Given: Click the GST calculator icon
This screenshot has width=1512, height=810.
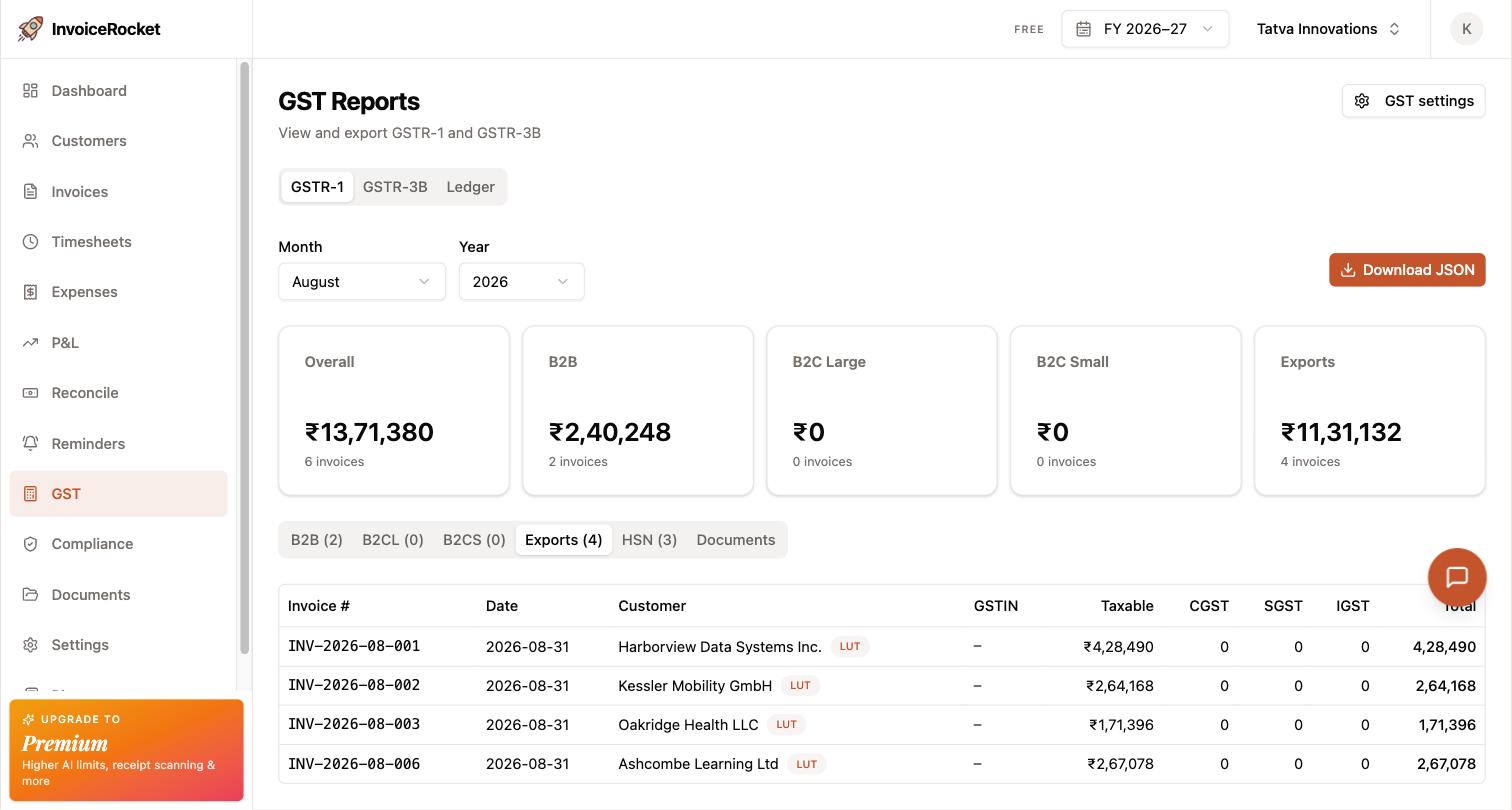Looking at the screenshot, I should tap(31, 494).
